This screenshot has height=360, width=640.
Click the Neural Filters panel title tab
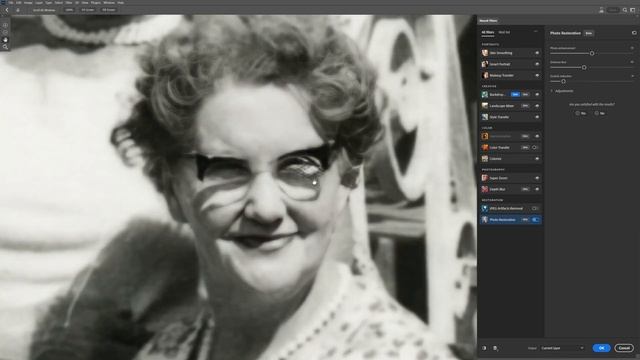pyautogui.click(x=488, y=20)
